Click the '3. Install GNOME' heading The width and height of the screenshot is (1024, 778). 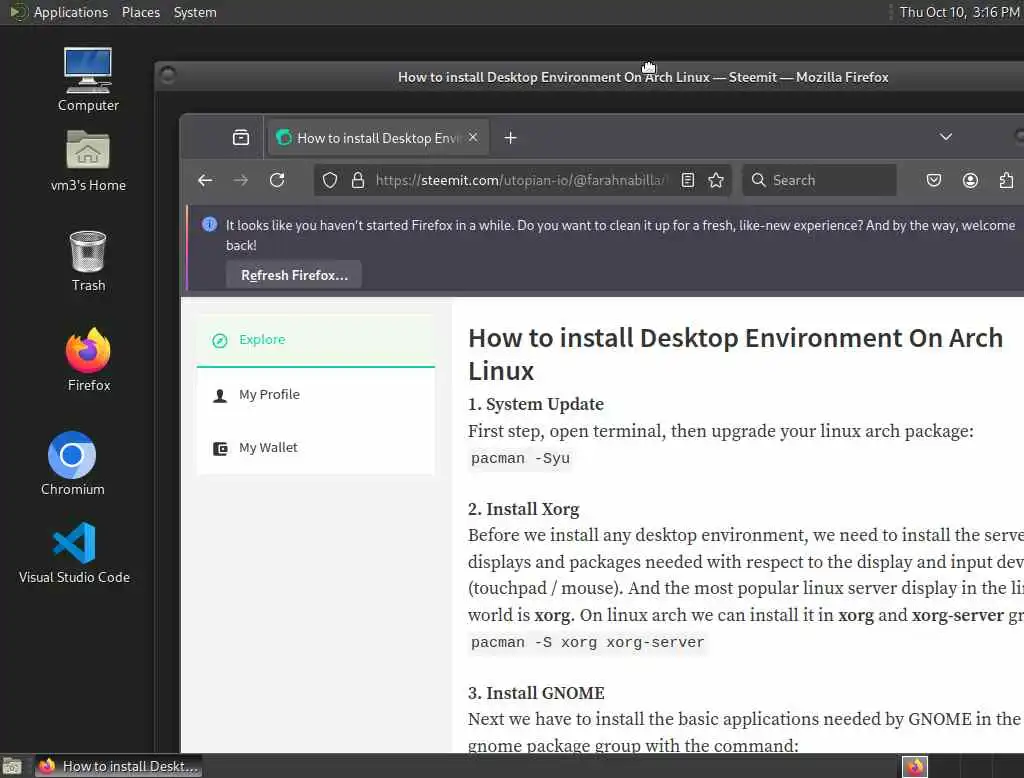click(x=536, y=693)
